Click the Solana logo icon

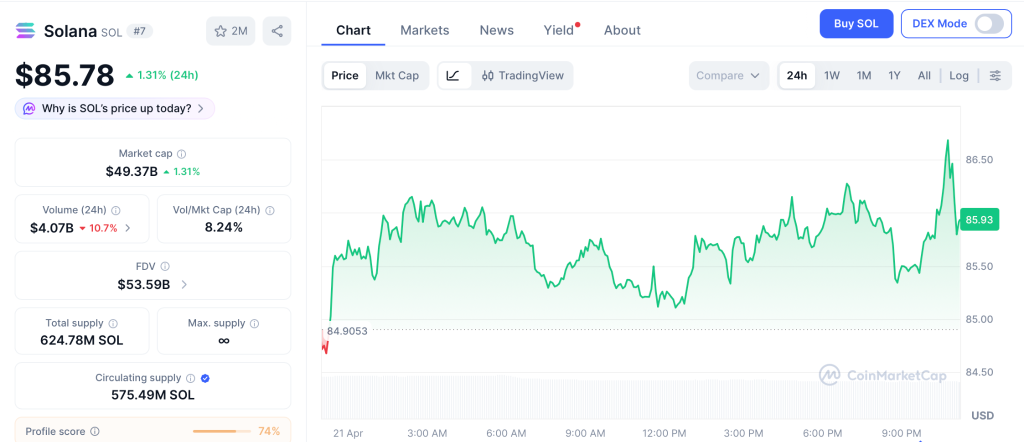point(26,31)
